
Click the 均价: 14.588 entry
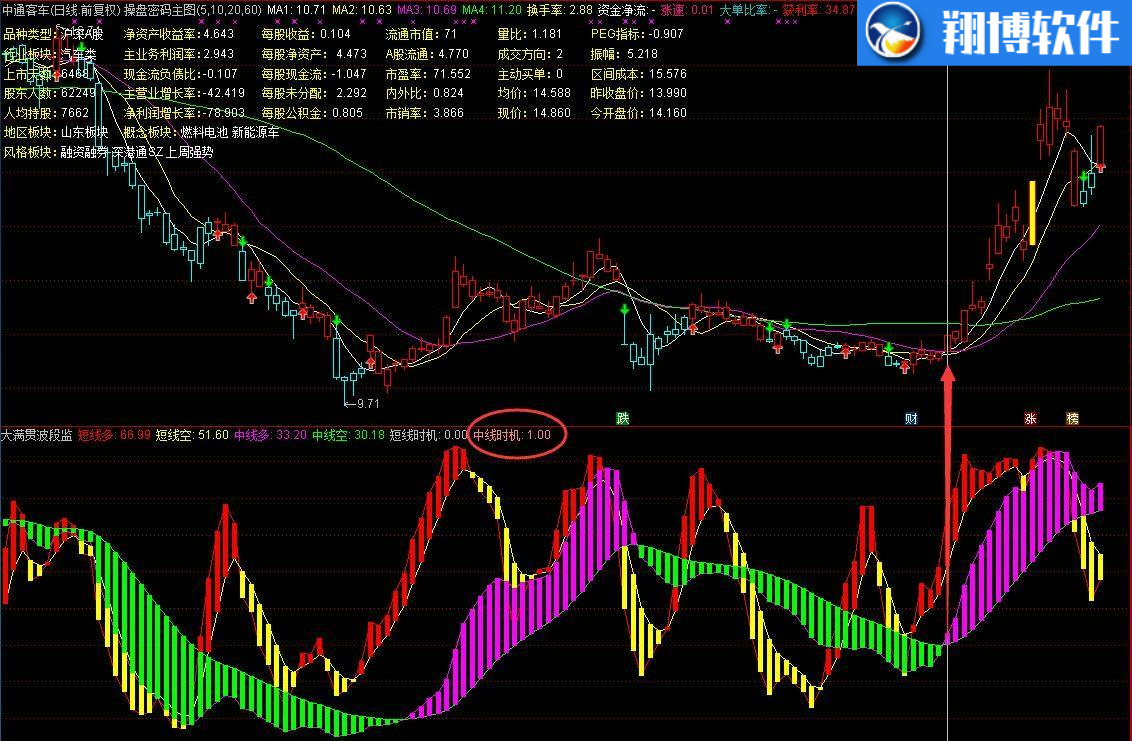[534, 92]
